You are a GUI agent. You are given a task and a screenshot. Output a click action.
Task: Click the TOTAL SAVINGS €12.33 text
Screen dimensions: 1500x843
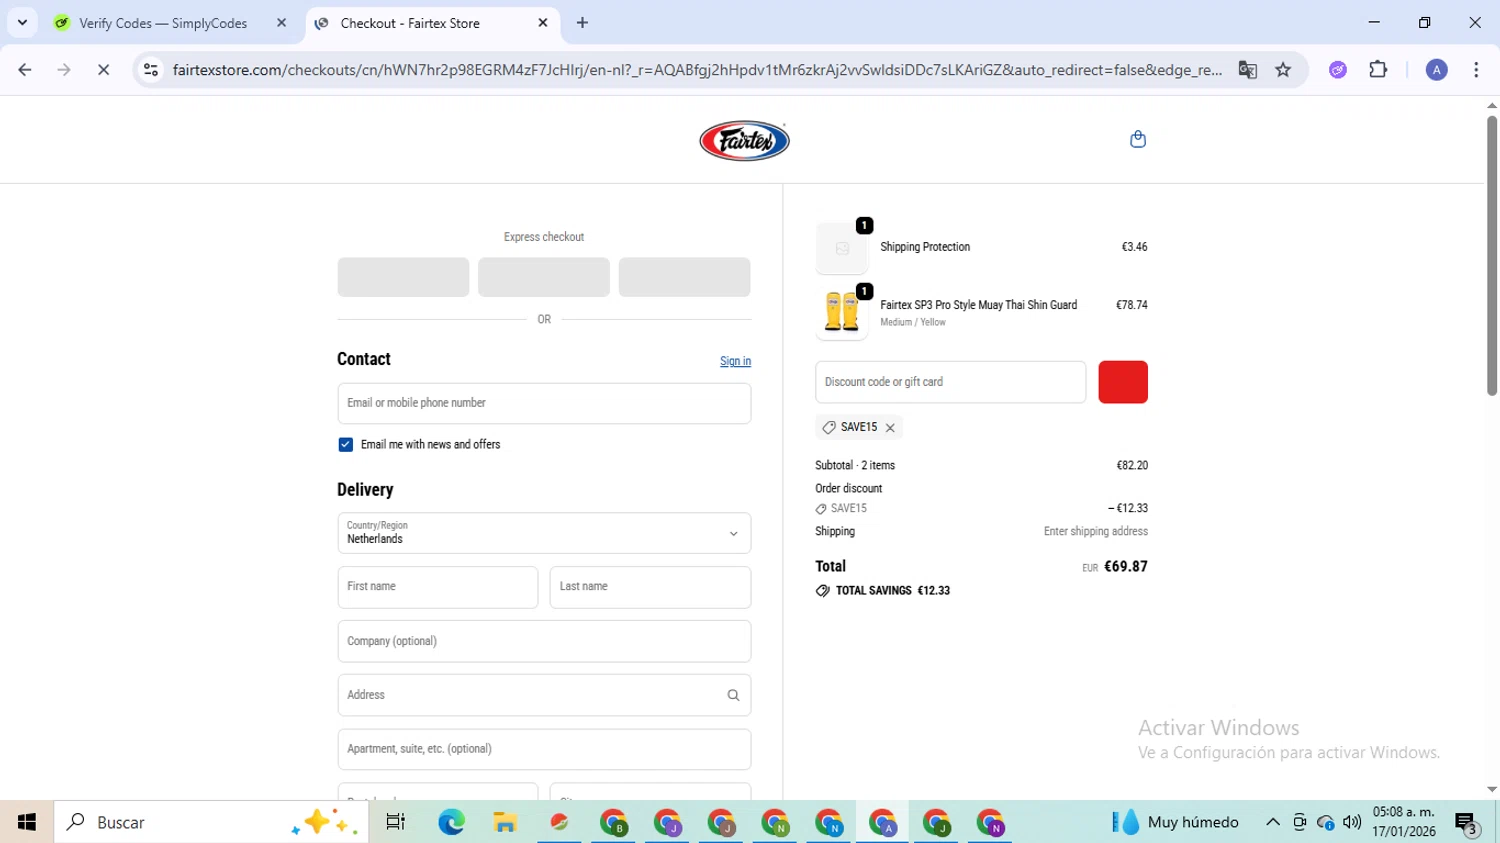pyautogui.click(x=892, y=591)
